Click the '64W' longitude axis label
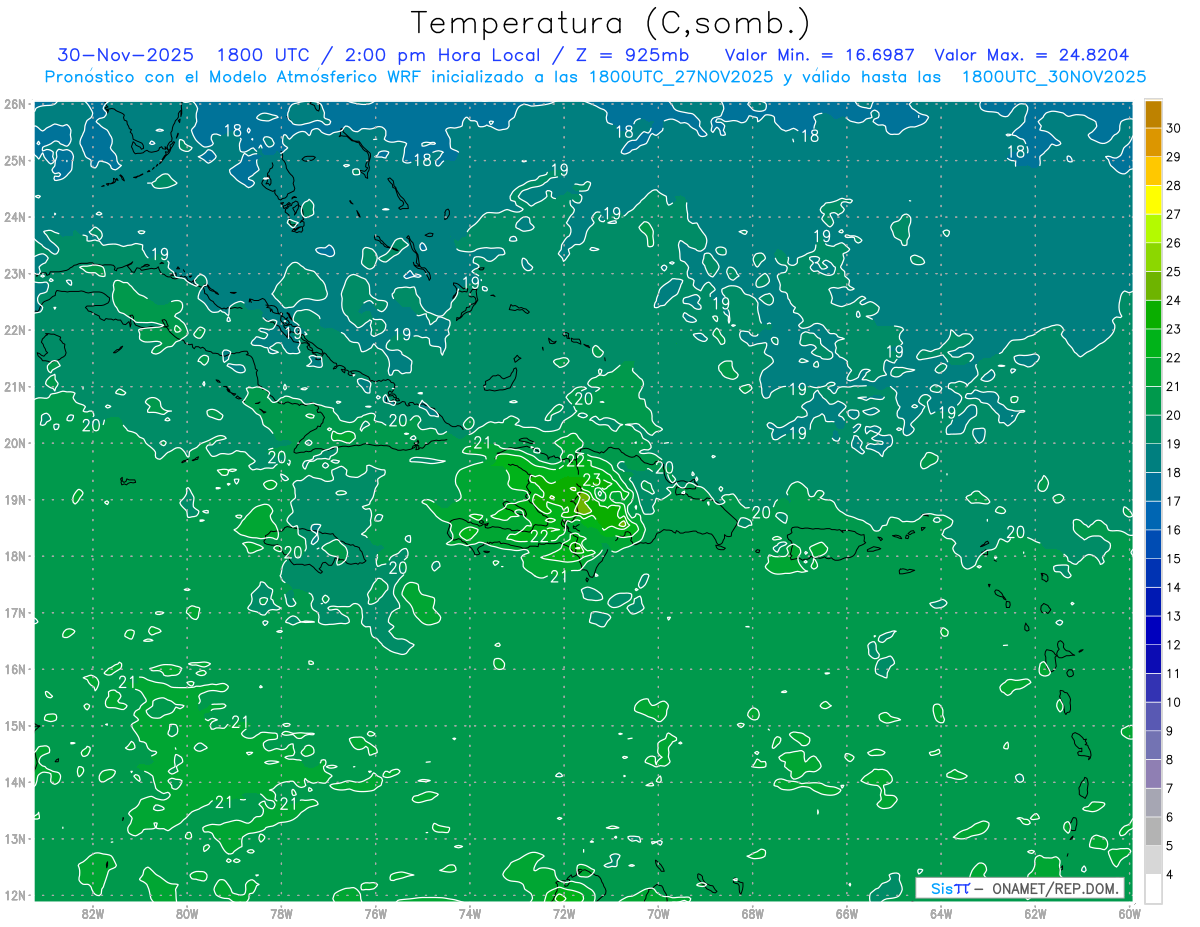The width and height of the screenshot is (1200, 927). point(941,912)
